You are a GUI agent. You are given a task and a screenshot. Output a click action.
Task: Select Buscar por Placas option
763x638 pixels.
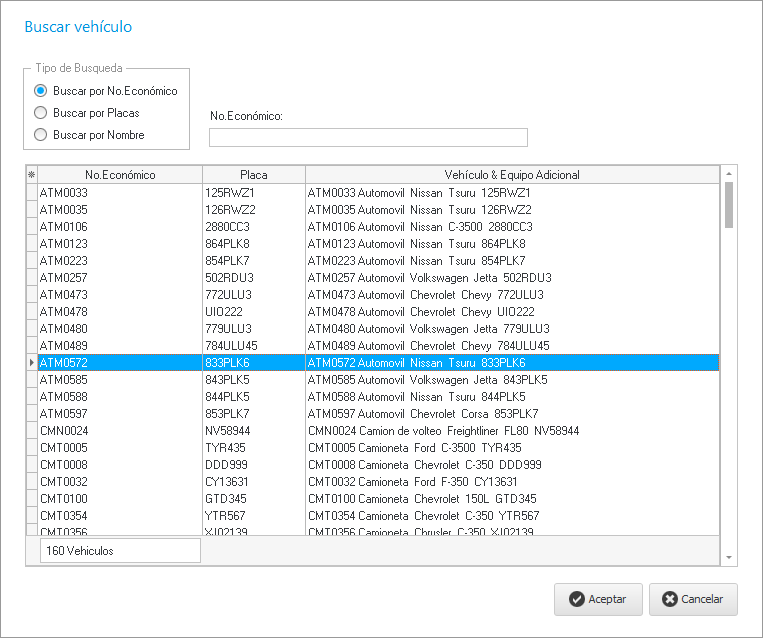pyautogui.click(x=41, y=113)
